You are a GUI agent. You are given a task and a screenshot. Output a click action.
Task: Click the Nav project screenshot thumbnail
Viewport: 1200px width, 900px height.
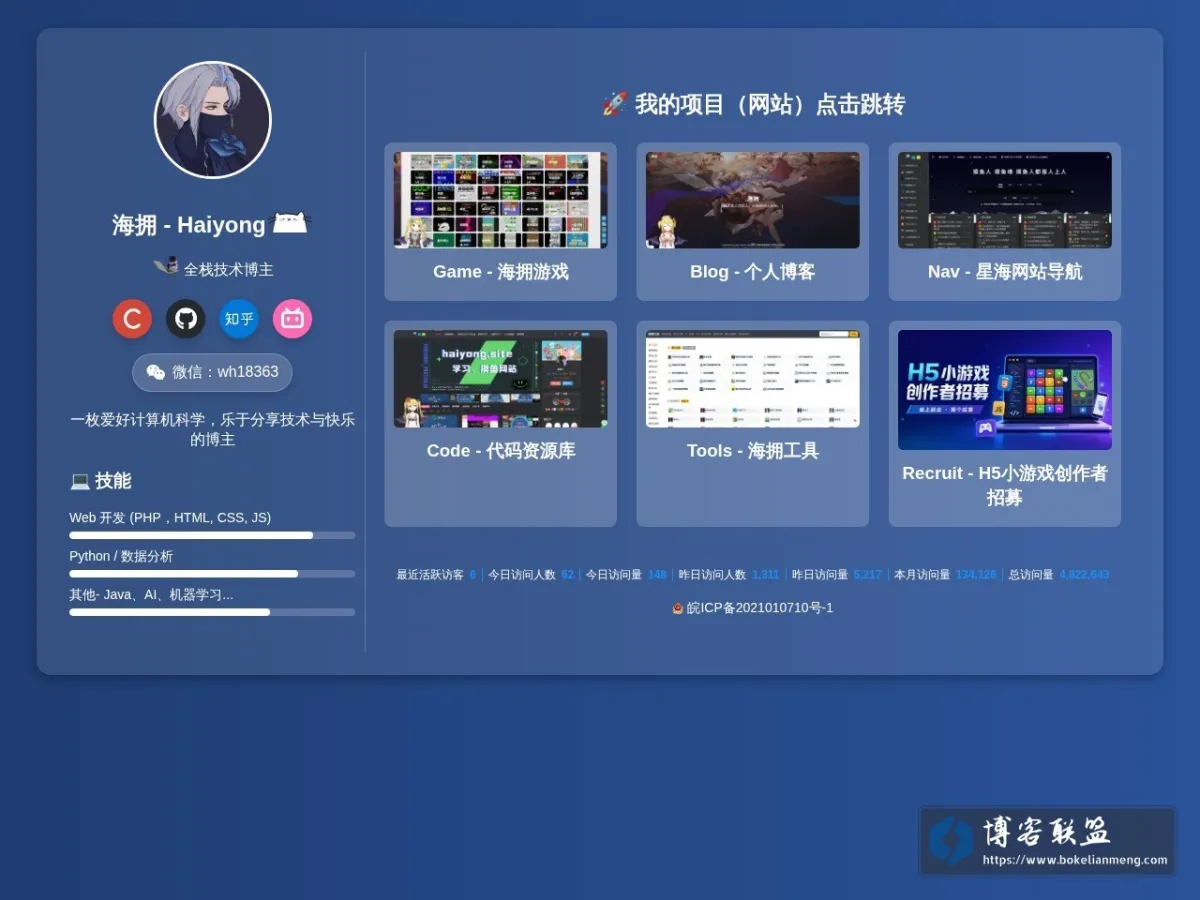coord(1005,200)
